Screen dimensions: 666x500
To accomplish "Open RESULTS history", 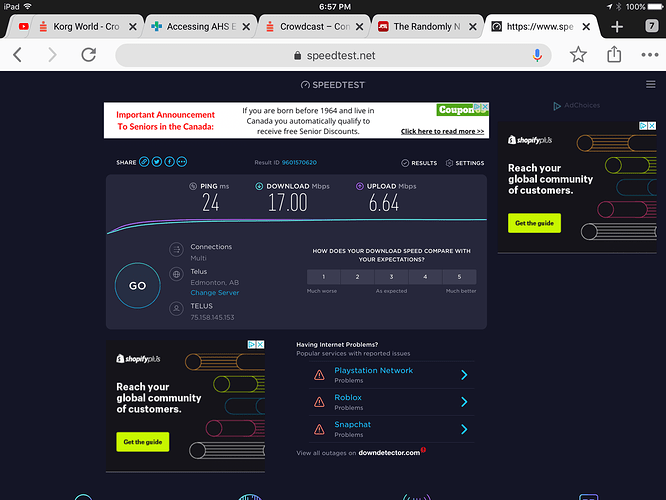I will coord(419,163).
